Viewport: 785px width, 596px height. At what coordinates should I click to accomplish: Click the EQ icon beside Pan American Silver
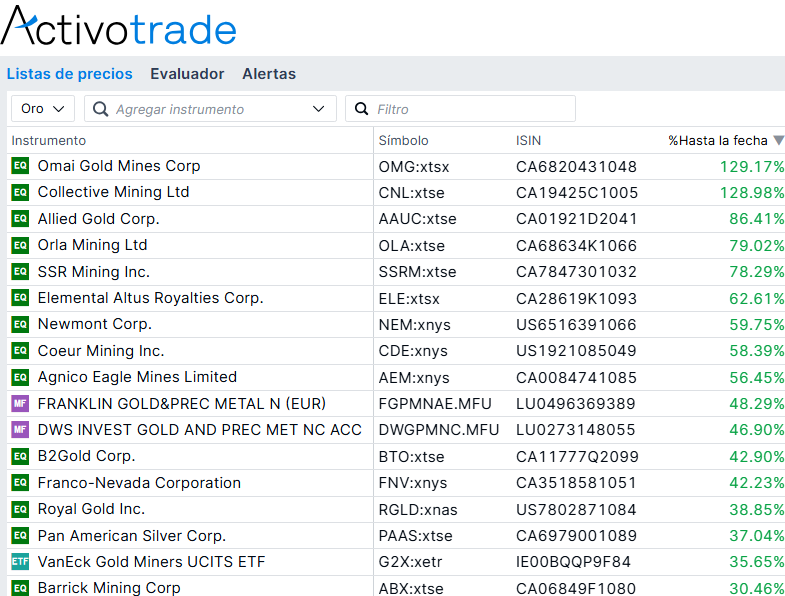pos(20,536)
